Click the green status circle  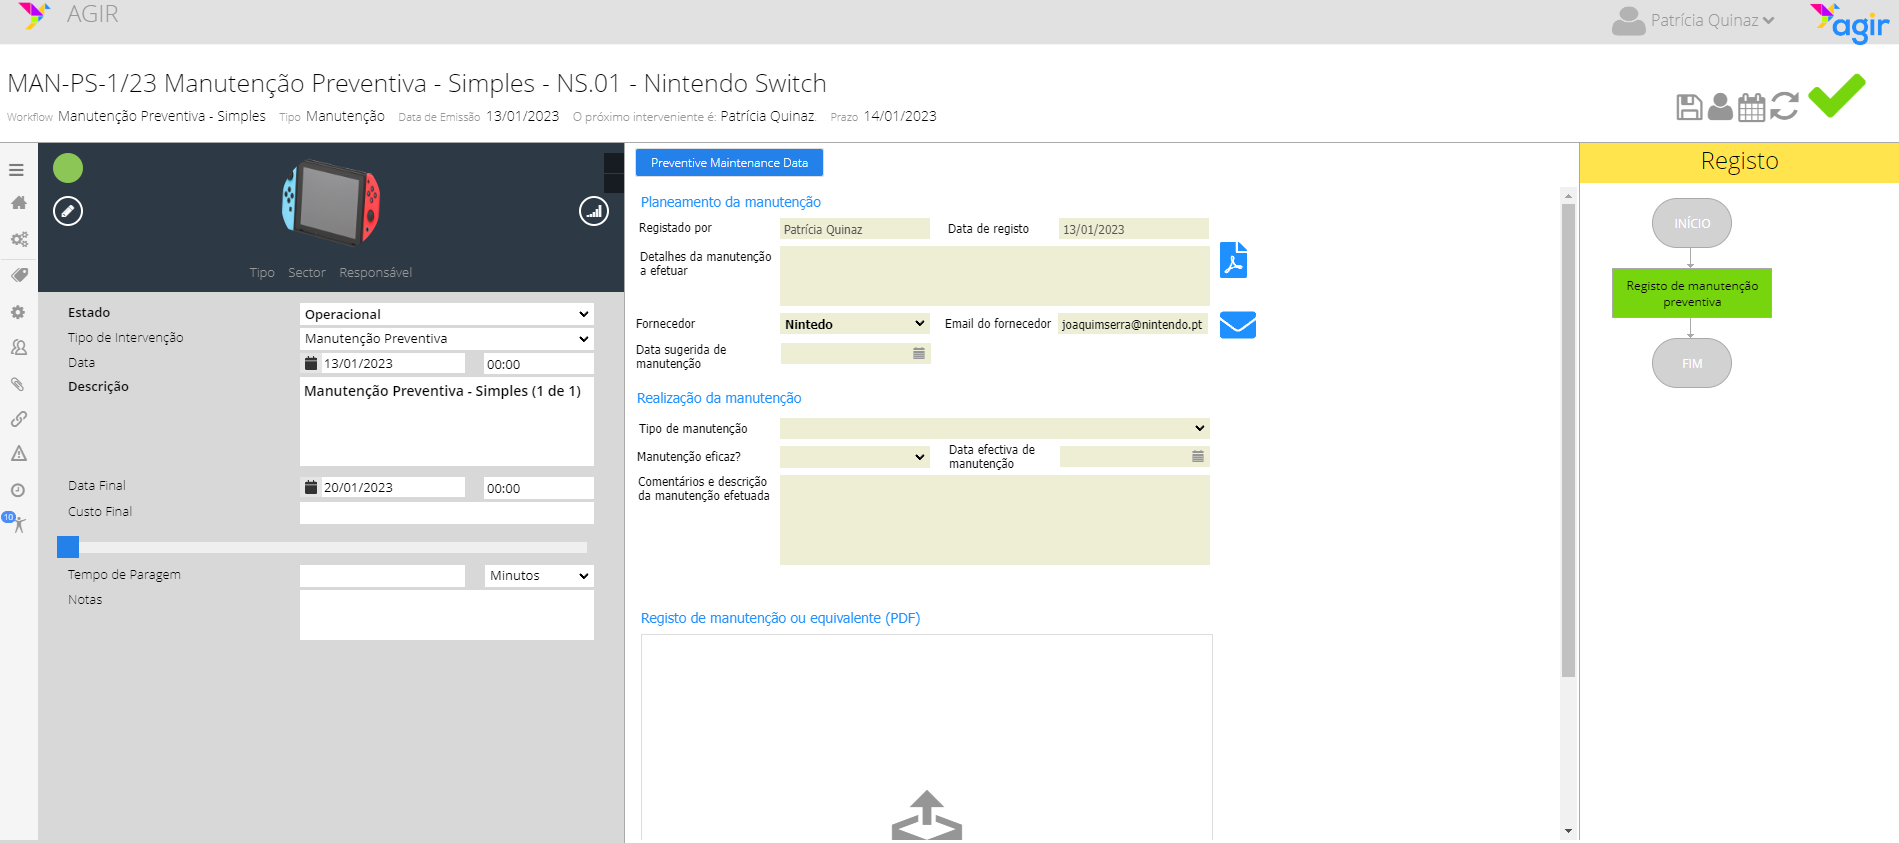[68, 168]
